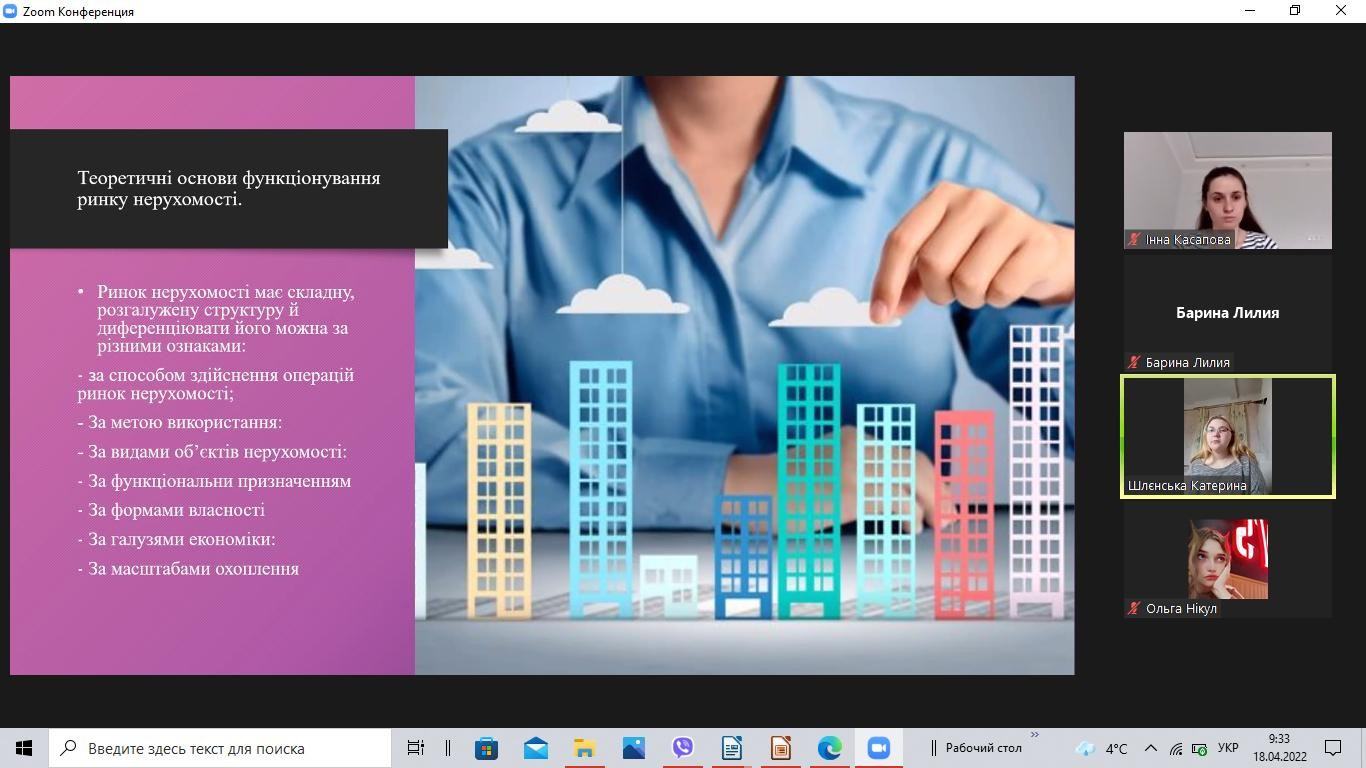Switch input language via УКР indicator
Image resolution: width=1366 pixels, height=768 pixels.
click(1228, 748)
